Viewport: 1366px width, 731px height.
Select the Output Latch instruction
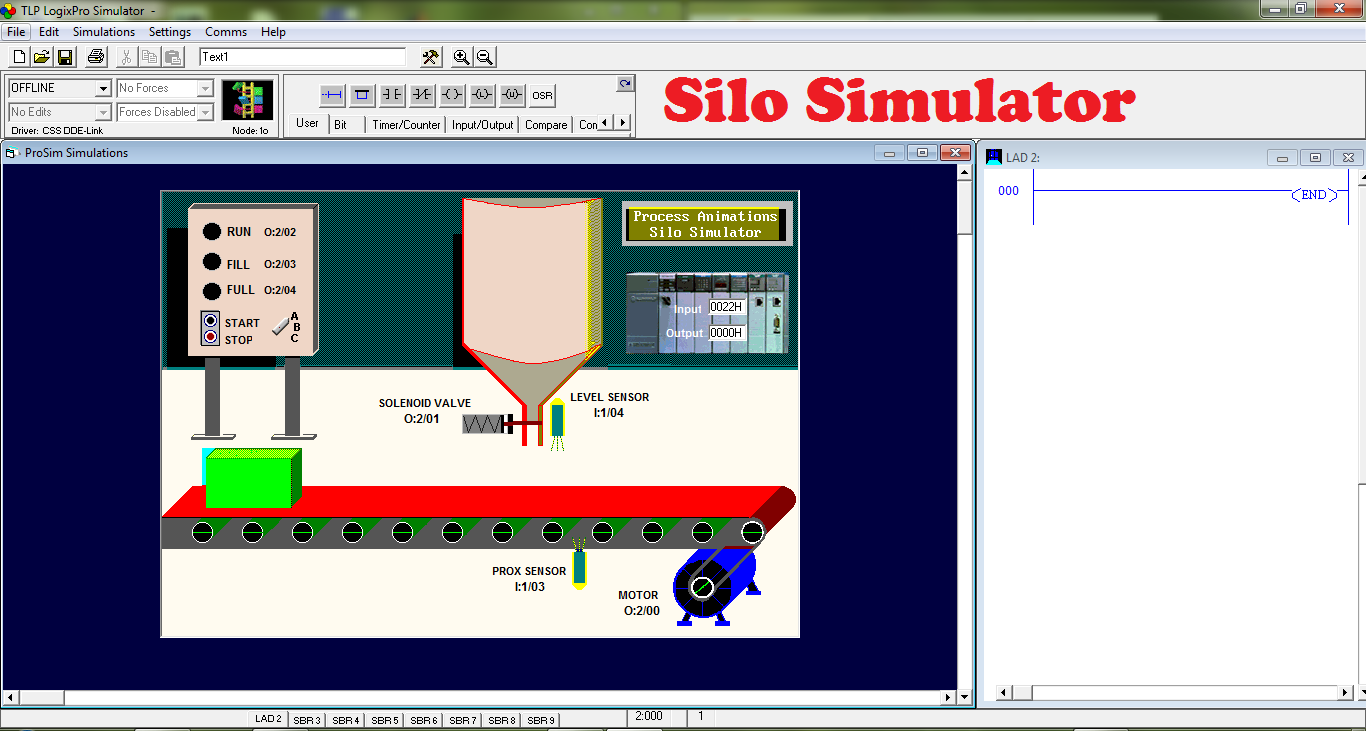coord(481,94)
